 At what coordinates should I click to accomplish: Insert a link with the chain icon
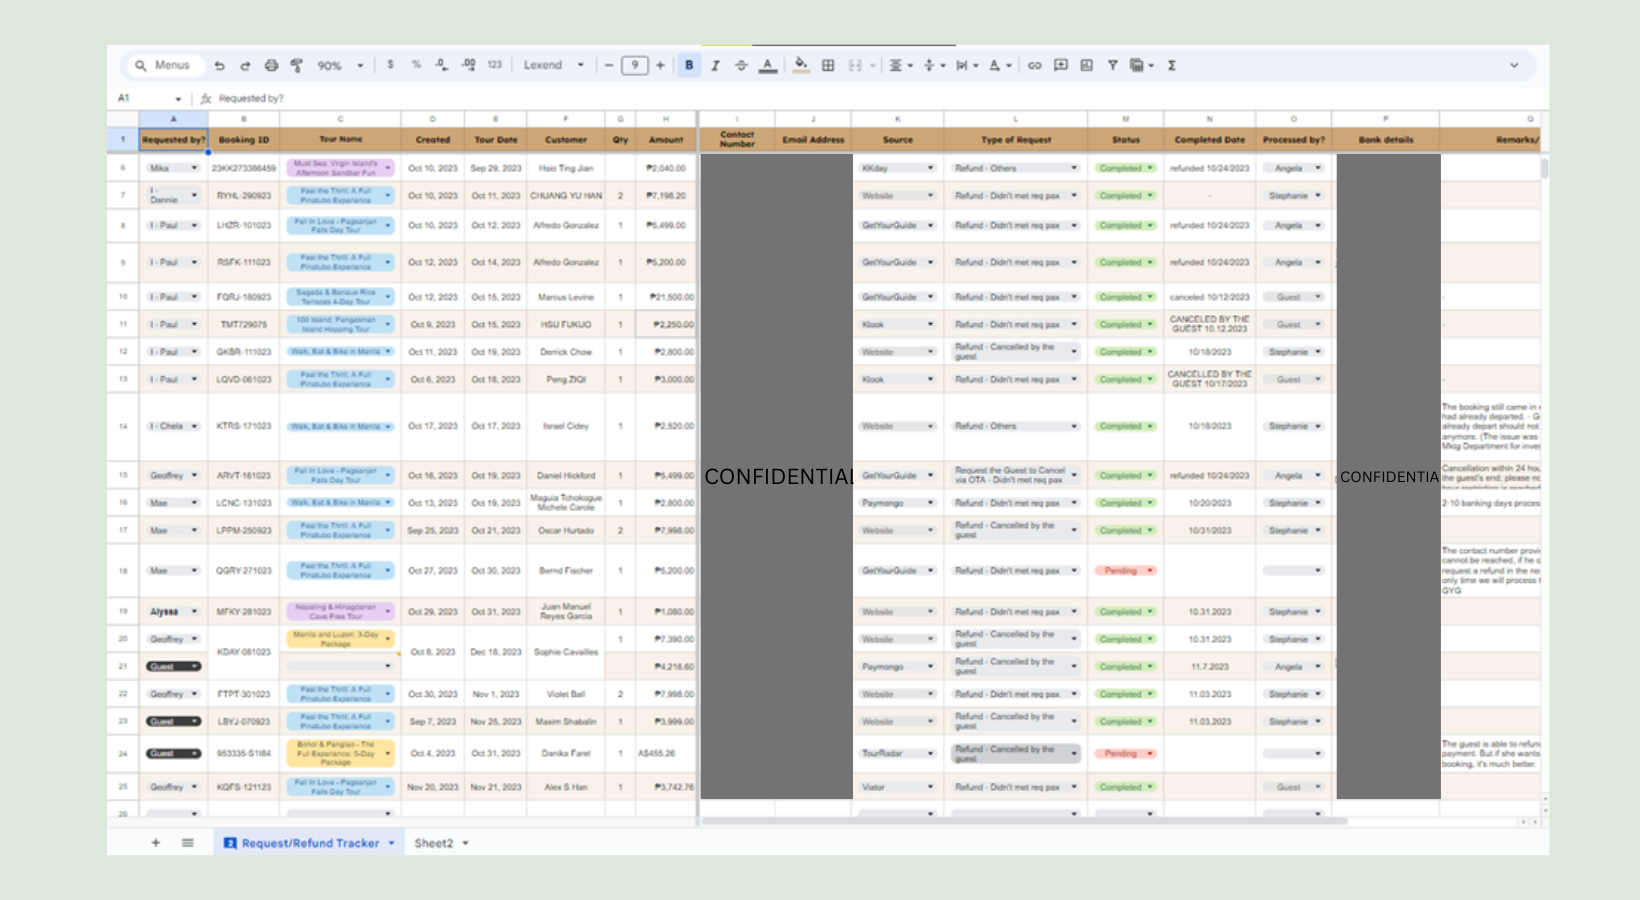click(x=1034, y=65)
